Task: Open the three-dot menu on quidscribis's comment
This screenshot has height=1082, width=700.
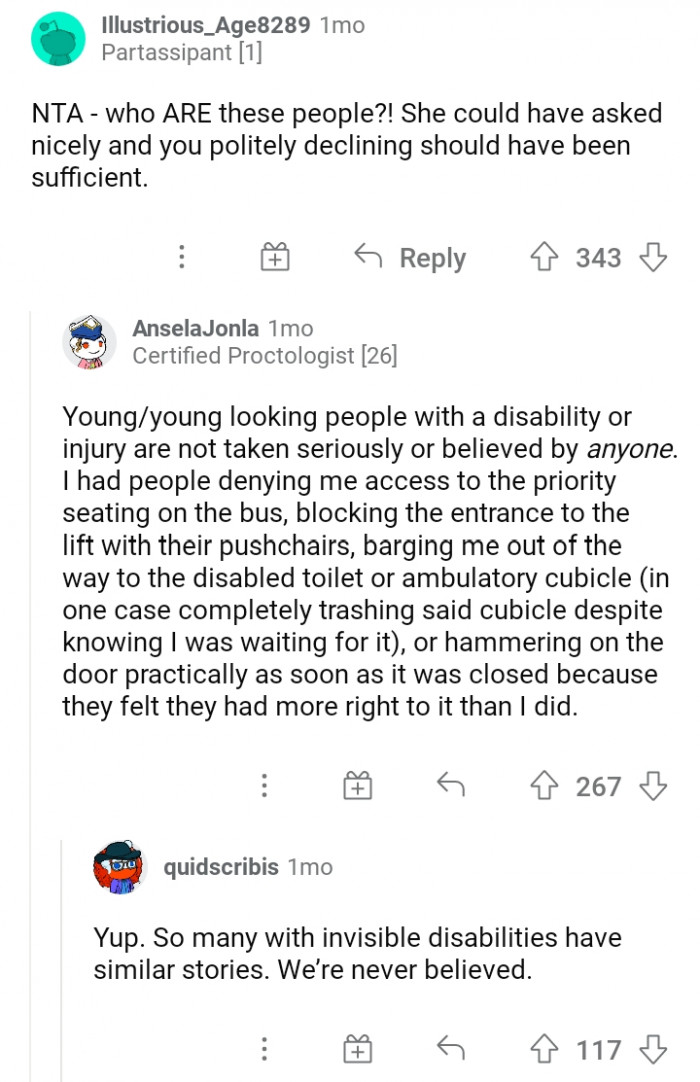Action: point(264,1050)
